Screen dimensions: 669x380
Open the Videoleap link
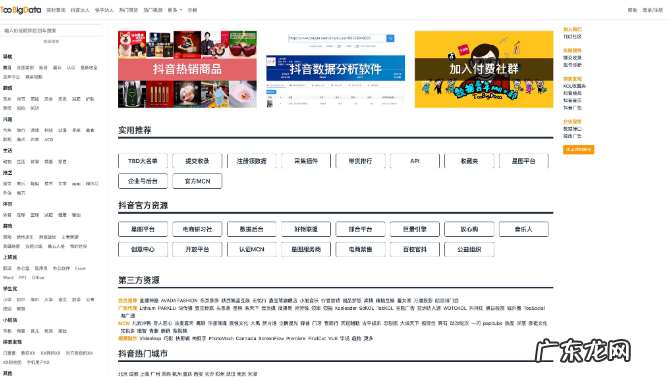(150, 338)
